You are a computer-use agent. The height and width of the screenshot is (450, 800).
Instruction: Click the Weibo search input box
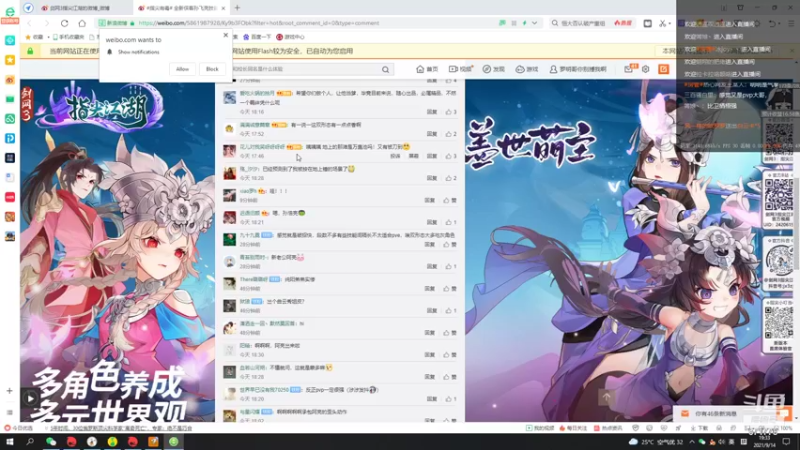[x=306, y=69]
